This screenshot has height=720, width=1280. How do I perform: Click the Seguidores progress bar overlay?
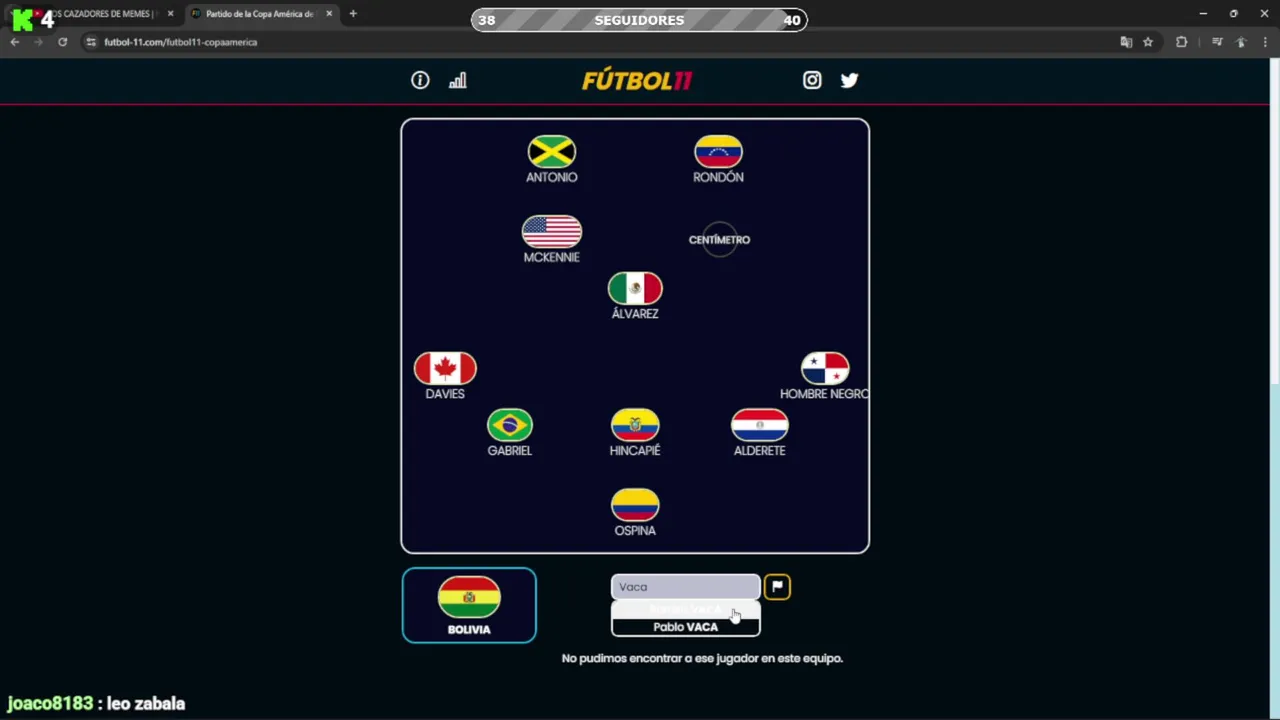pos(639,20)
